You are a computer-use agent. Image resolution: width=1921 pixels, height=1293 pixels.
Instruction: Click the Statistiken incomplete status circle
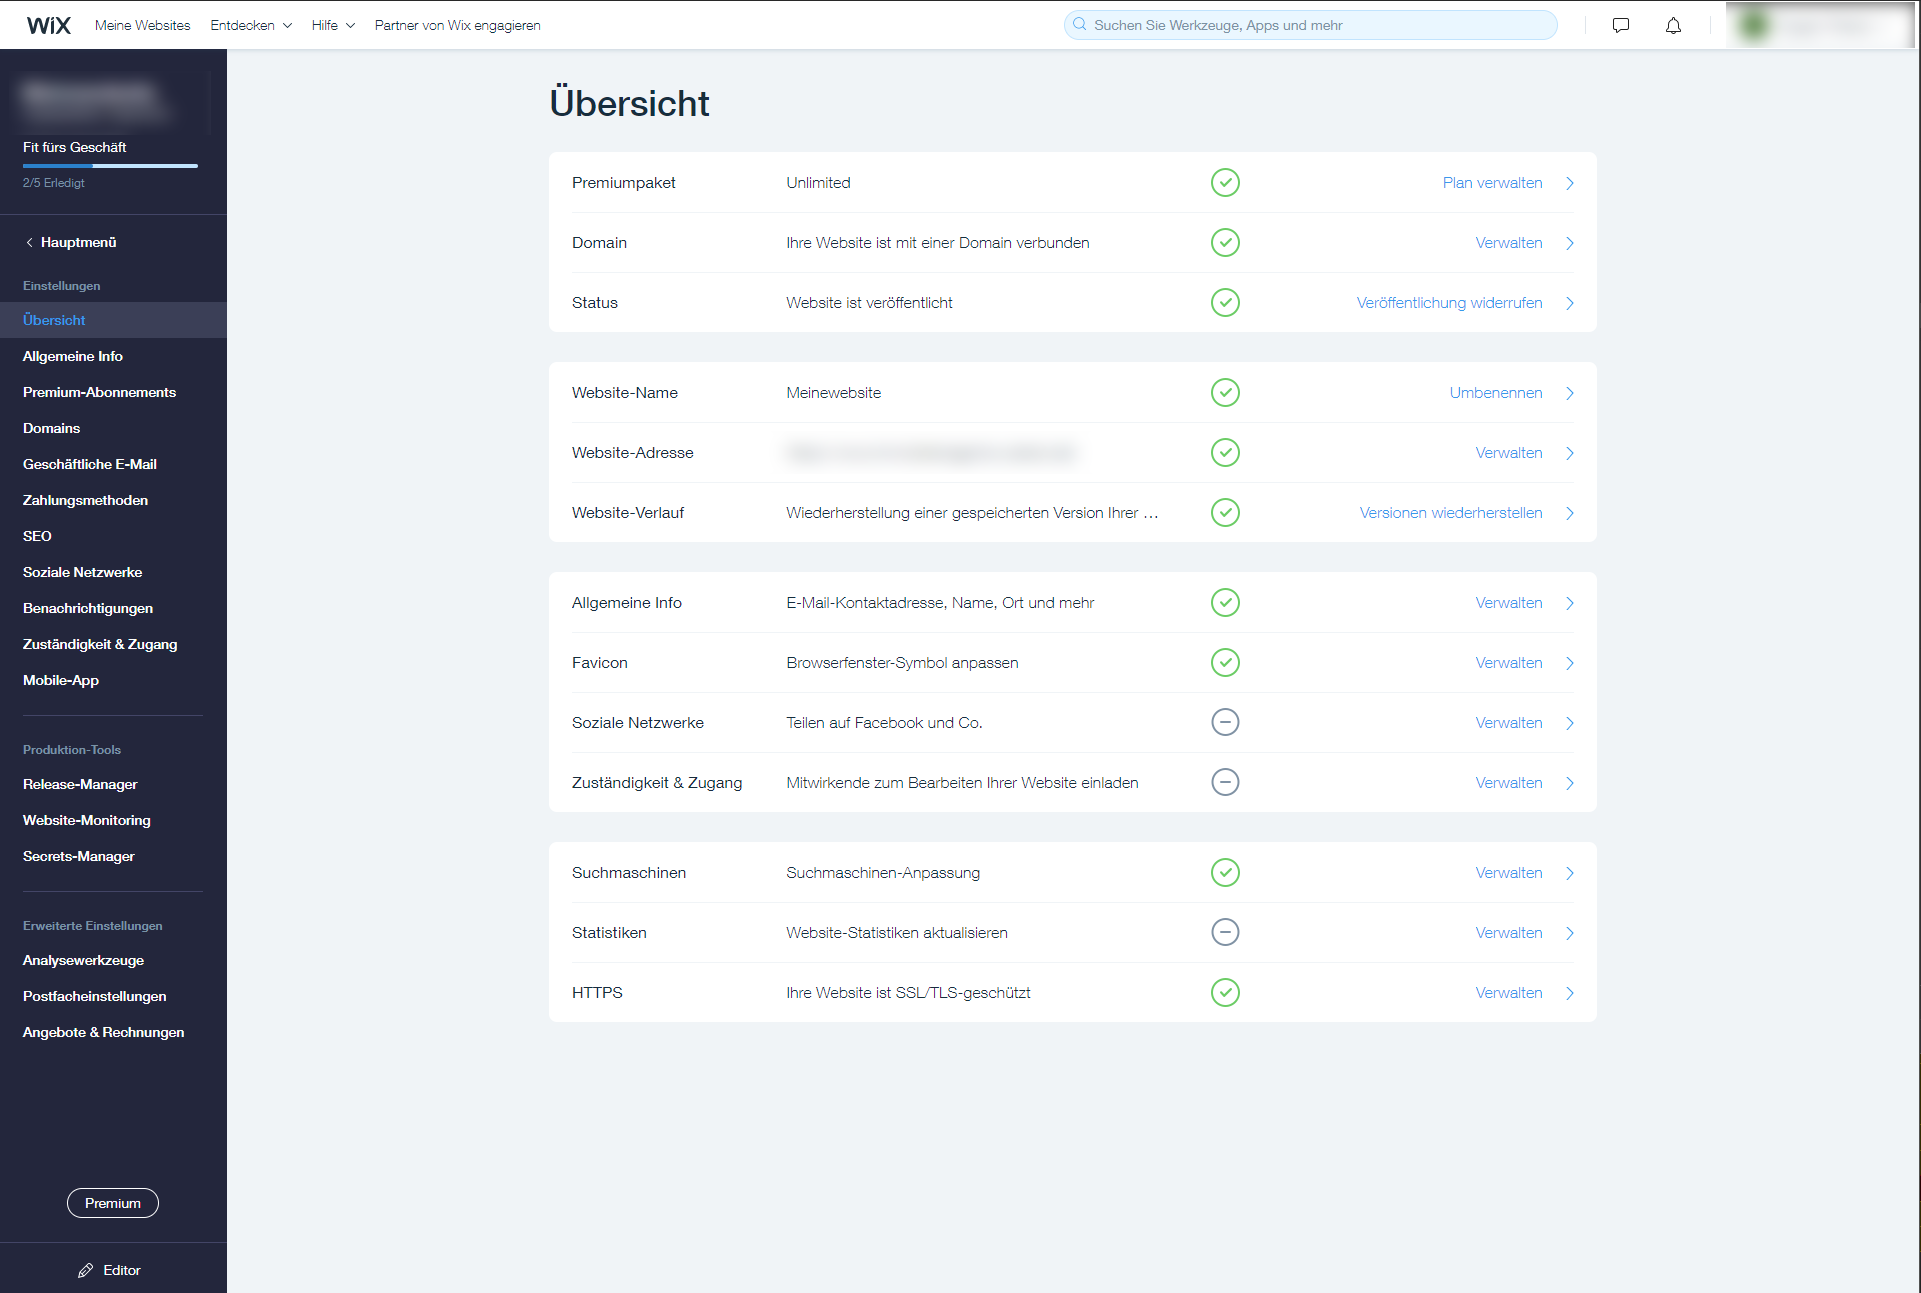(x=1225, y=932)
